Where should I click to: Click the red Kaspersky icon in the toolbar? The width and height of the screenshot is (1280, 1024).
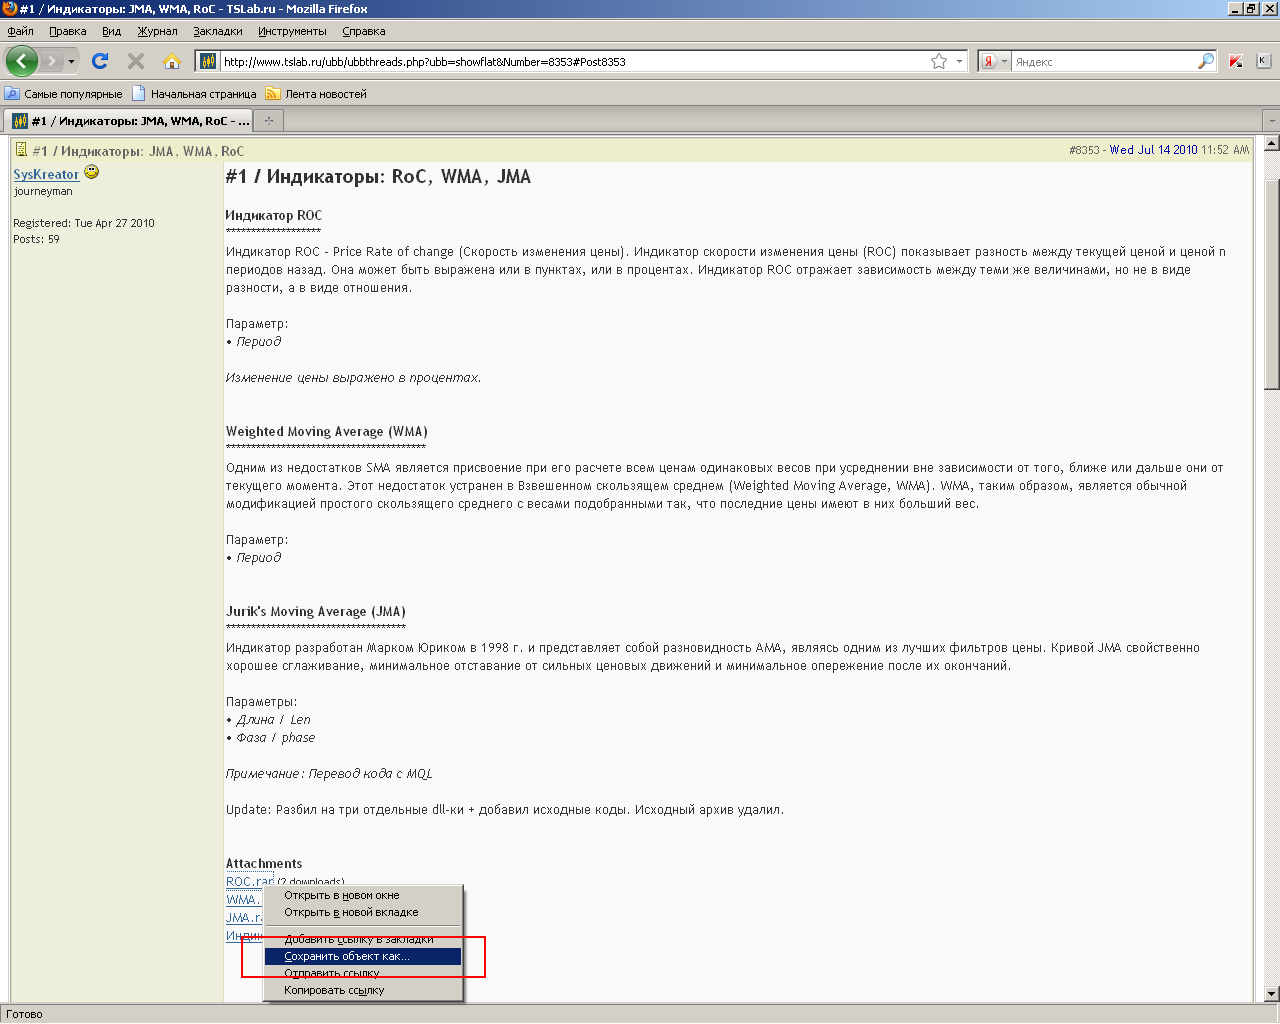pyautogui.click(x=1236, y=61)
